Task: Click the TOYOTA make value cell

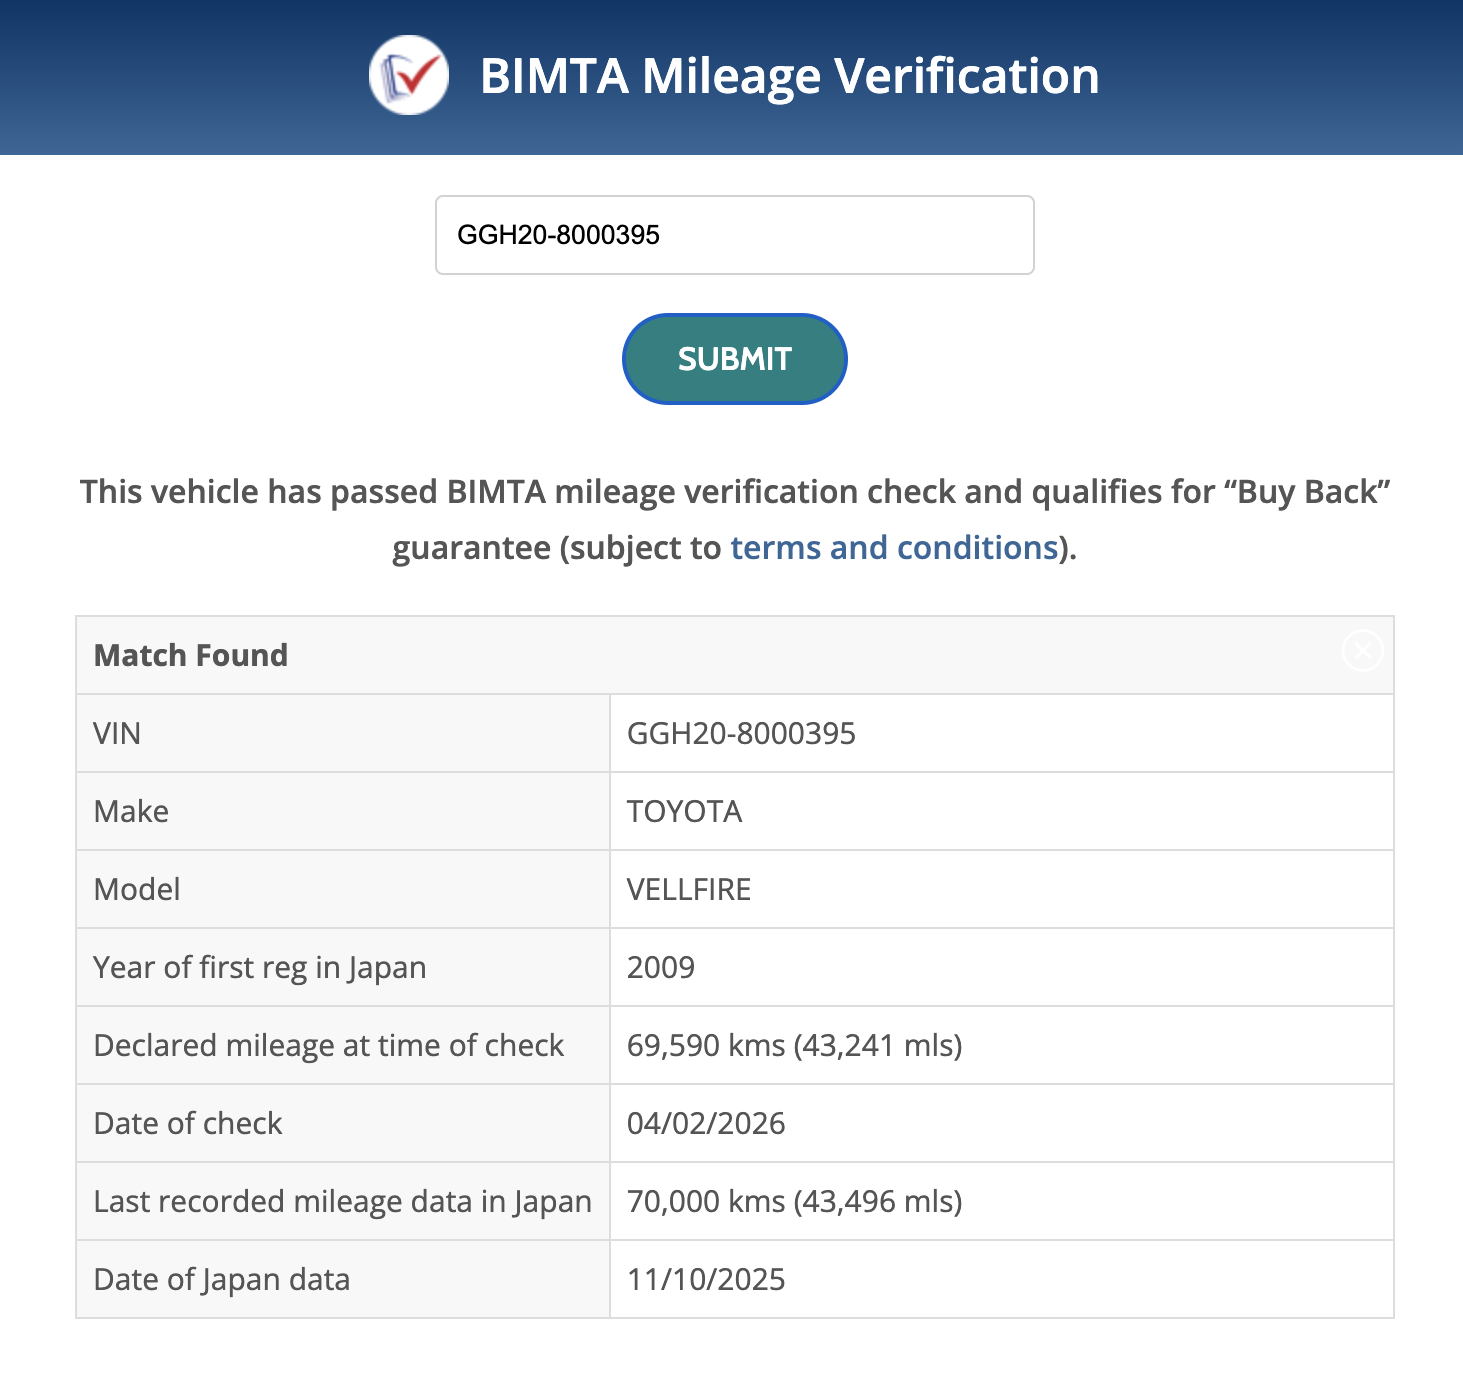Action: point(684,811)
